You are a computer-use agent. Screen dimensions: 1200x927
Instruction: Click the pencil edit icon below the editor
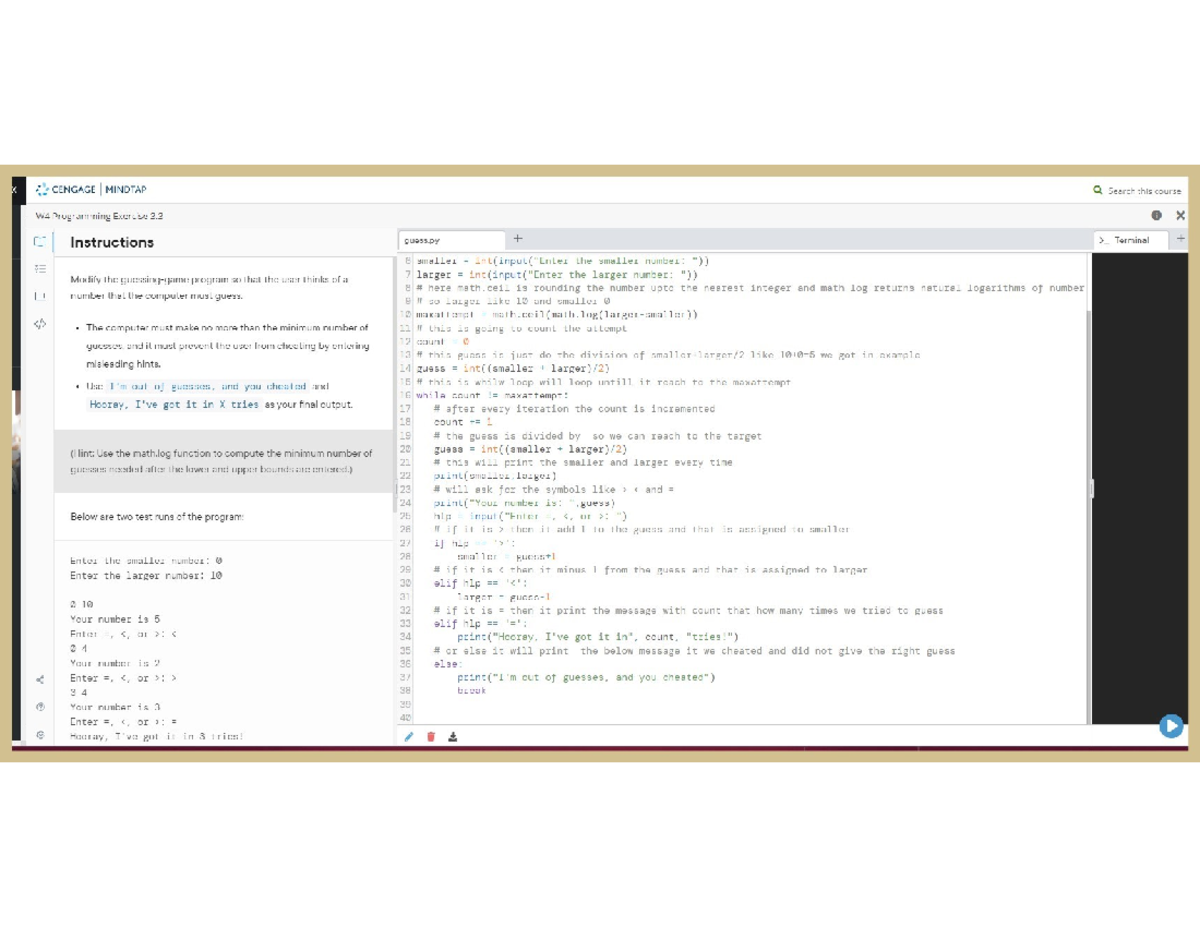409,736
